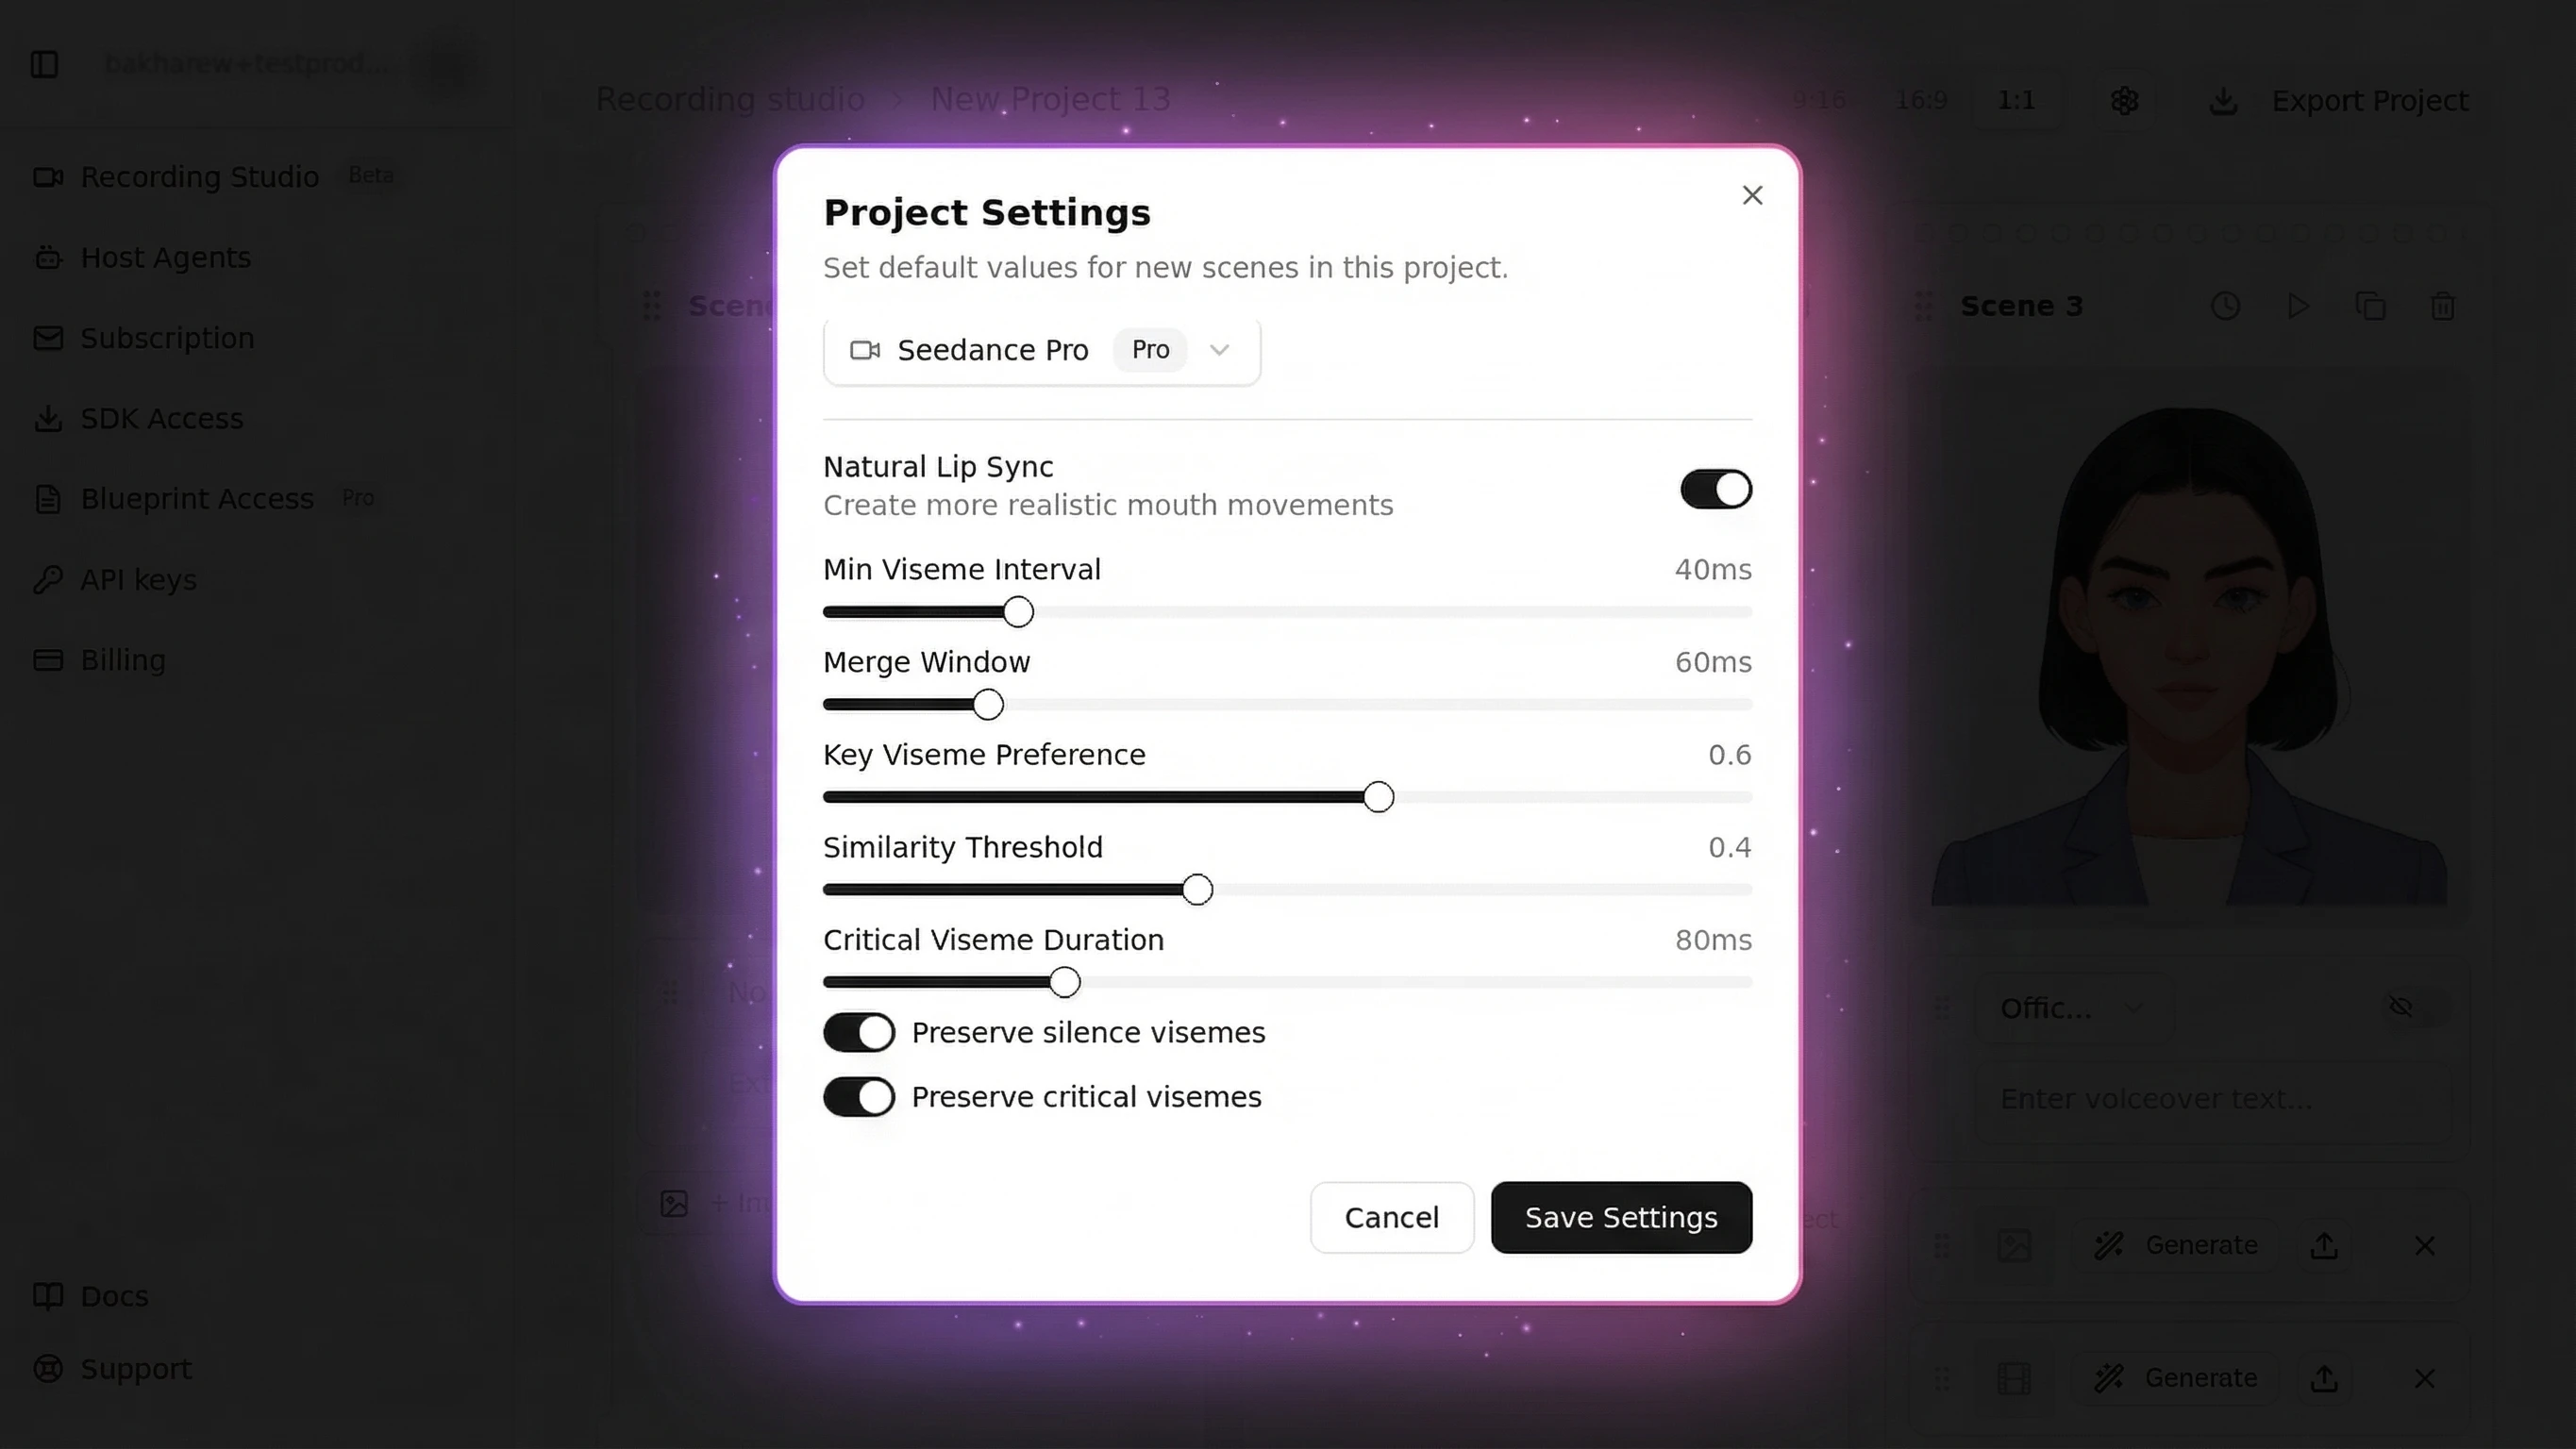
Task: Open SDK Access from the sidebar
Action: pos(161,418)
